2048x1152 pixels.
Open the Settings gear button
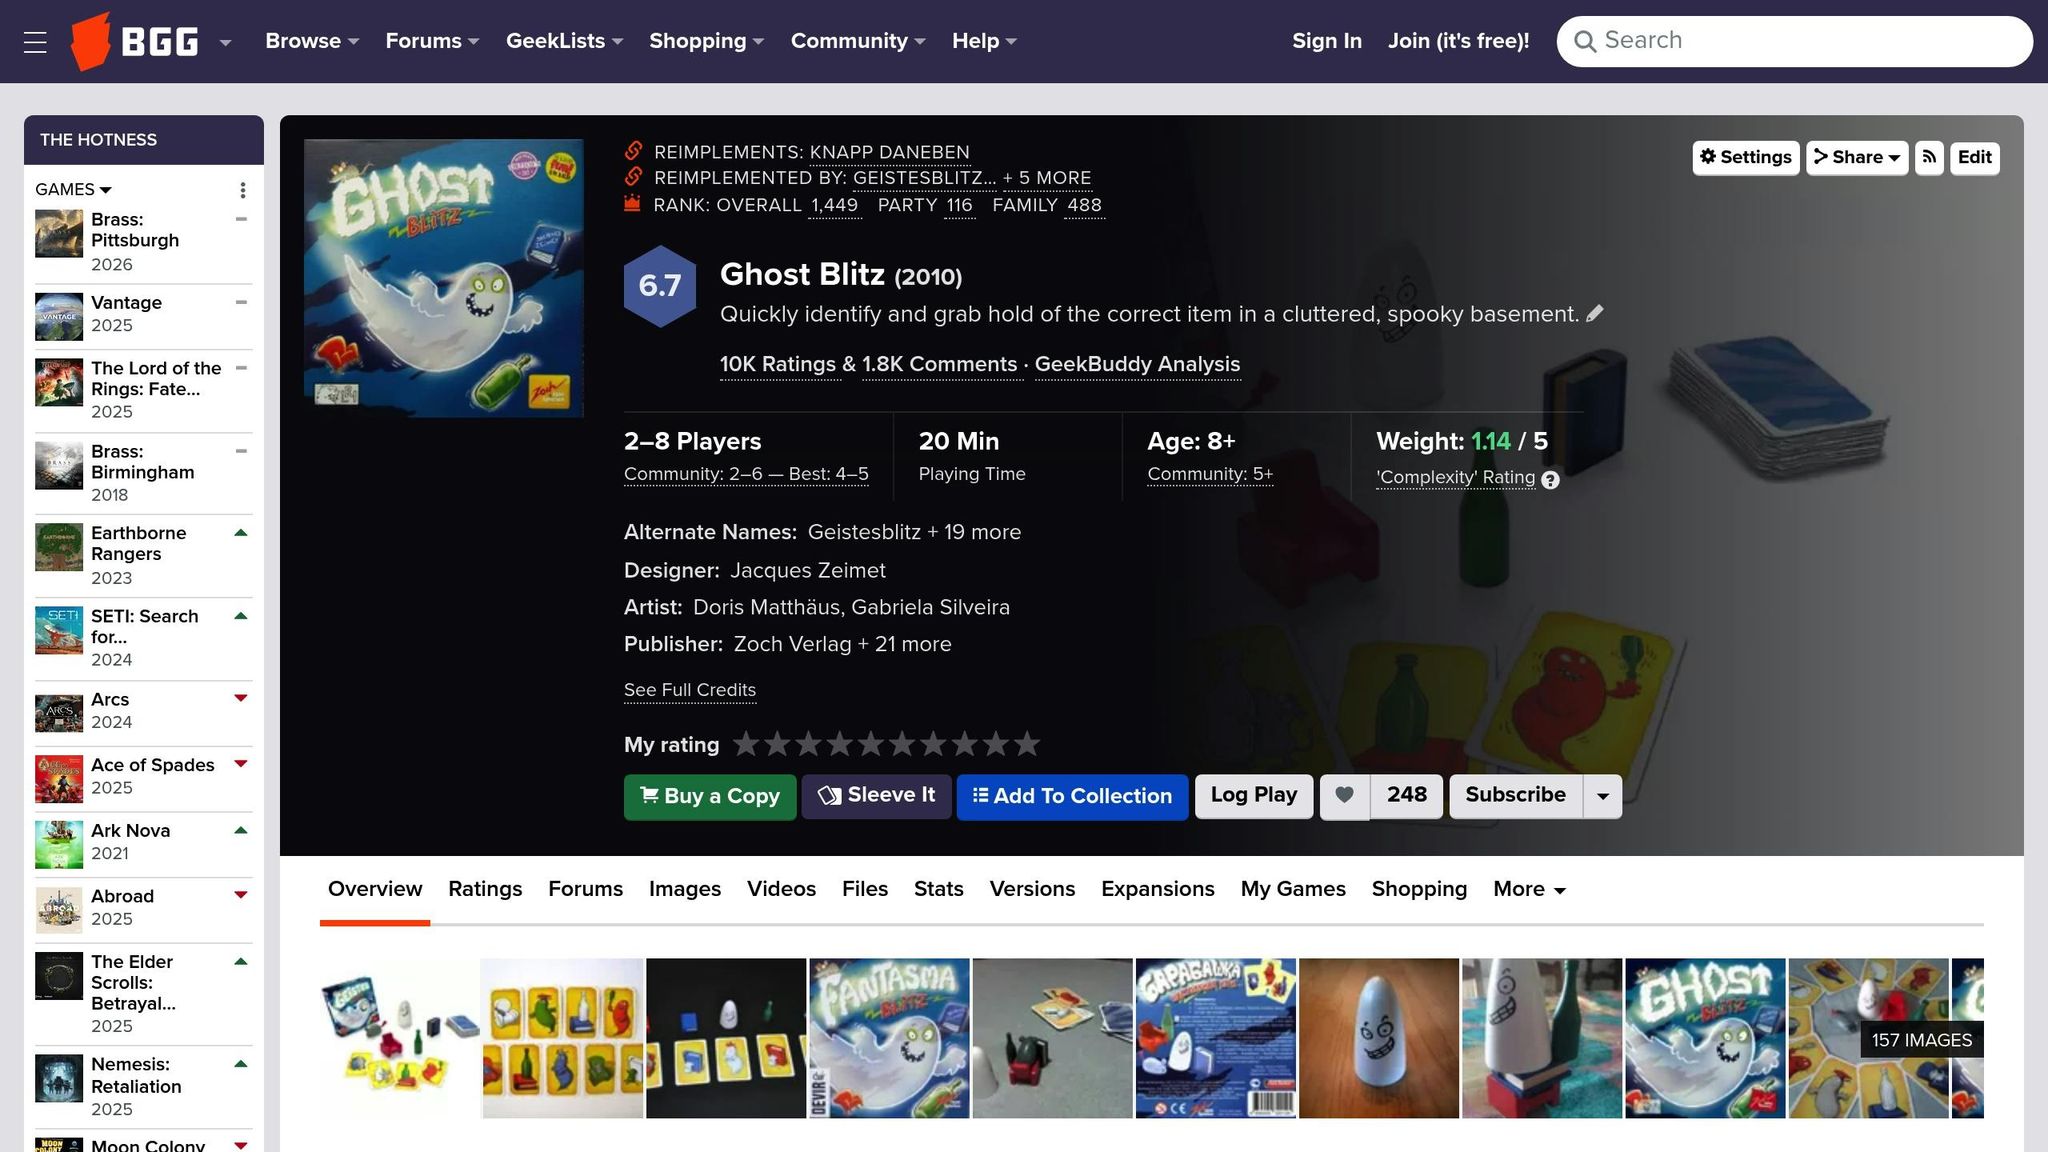click(1745, 157)
